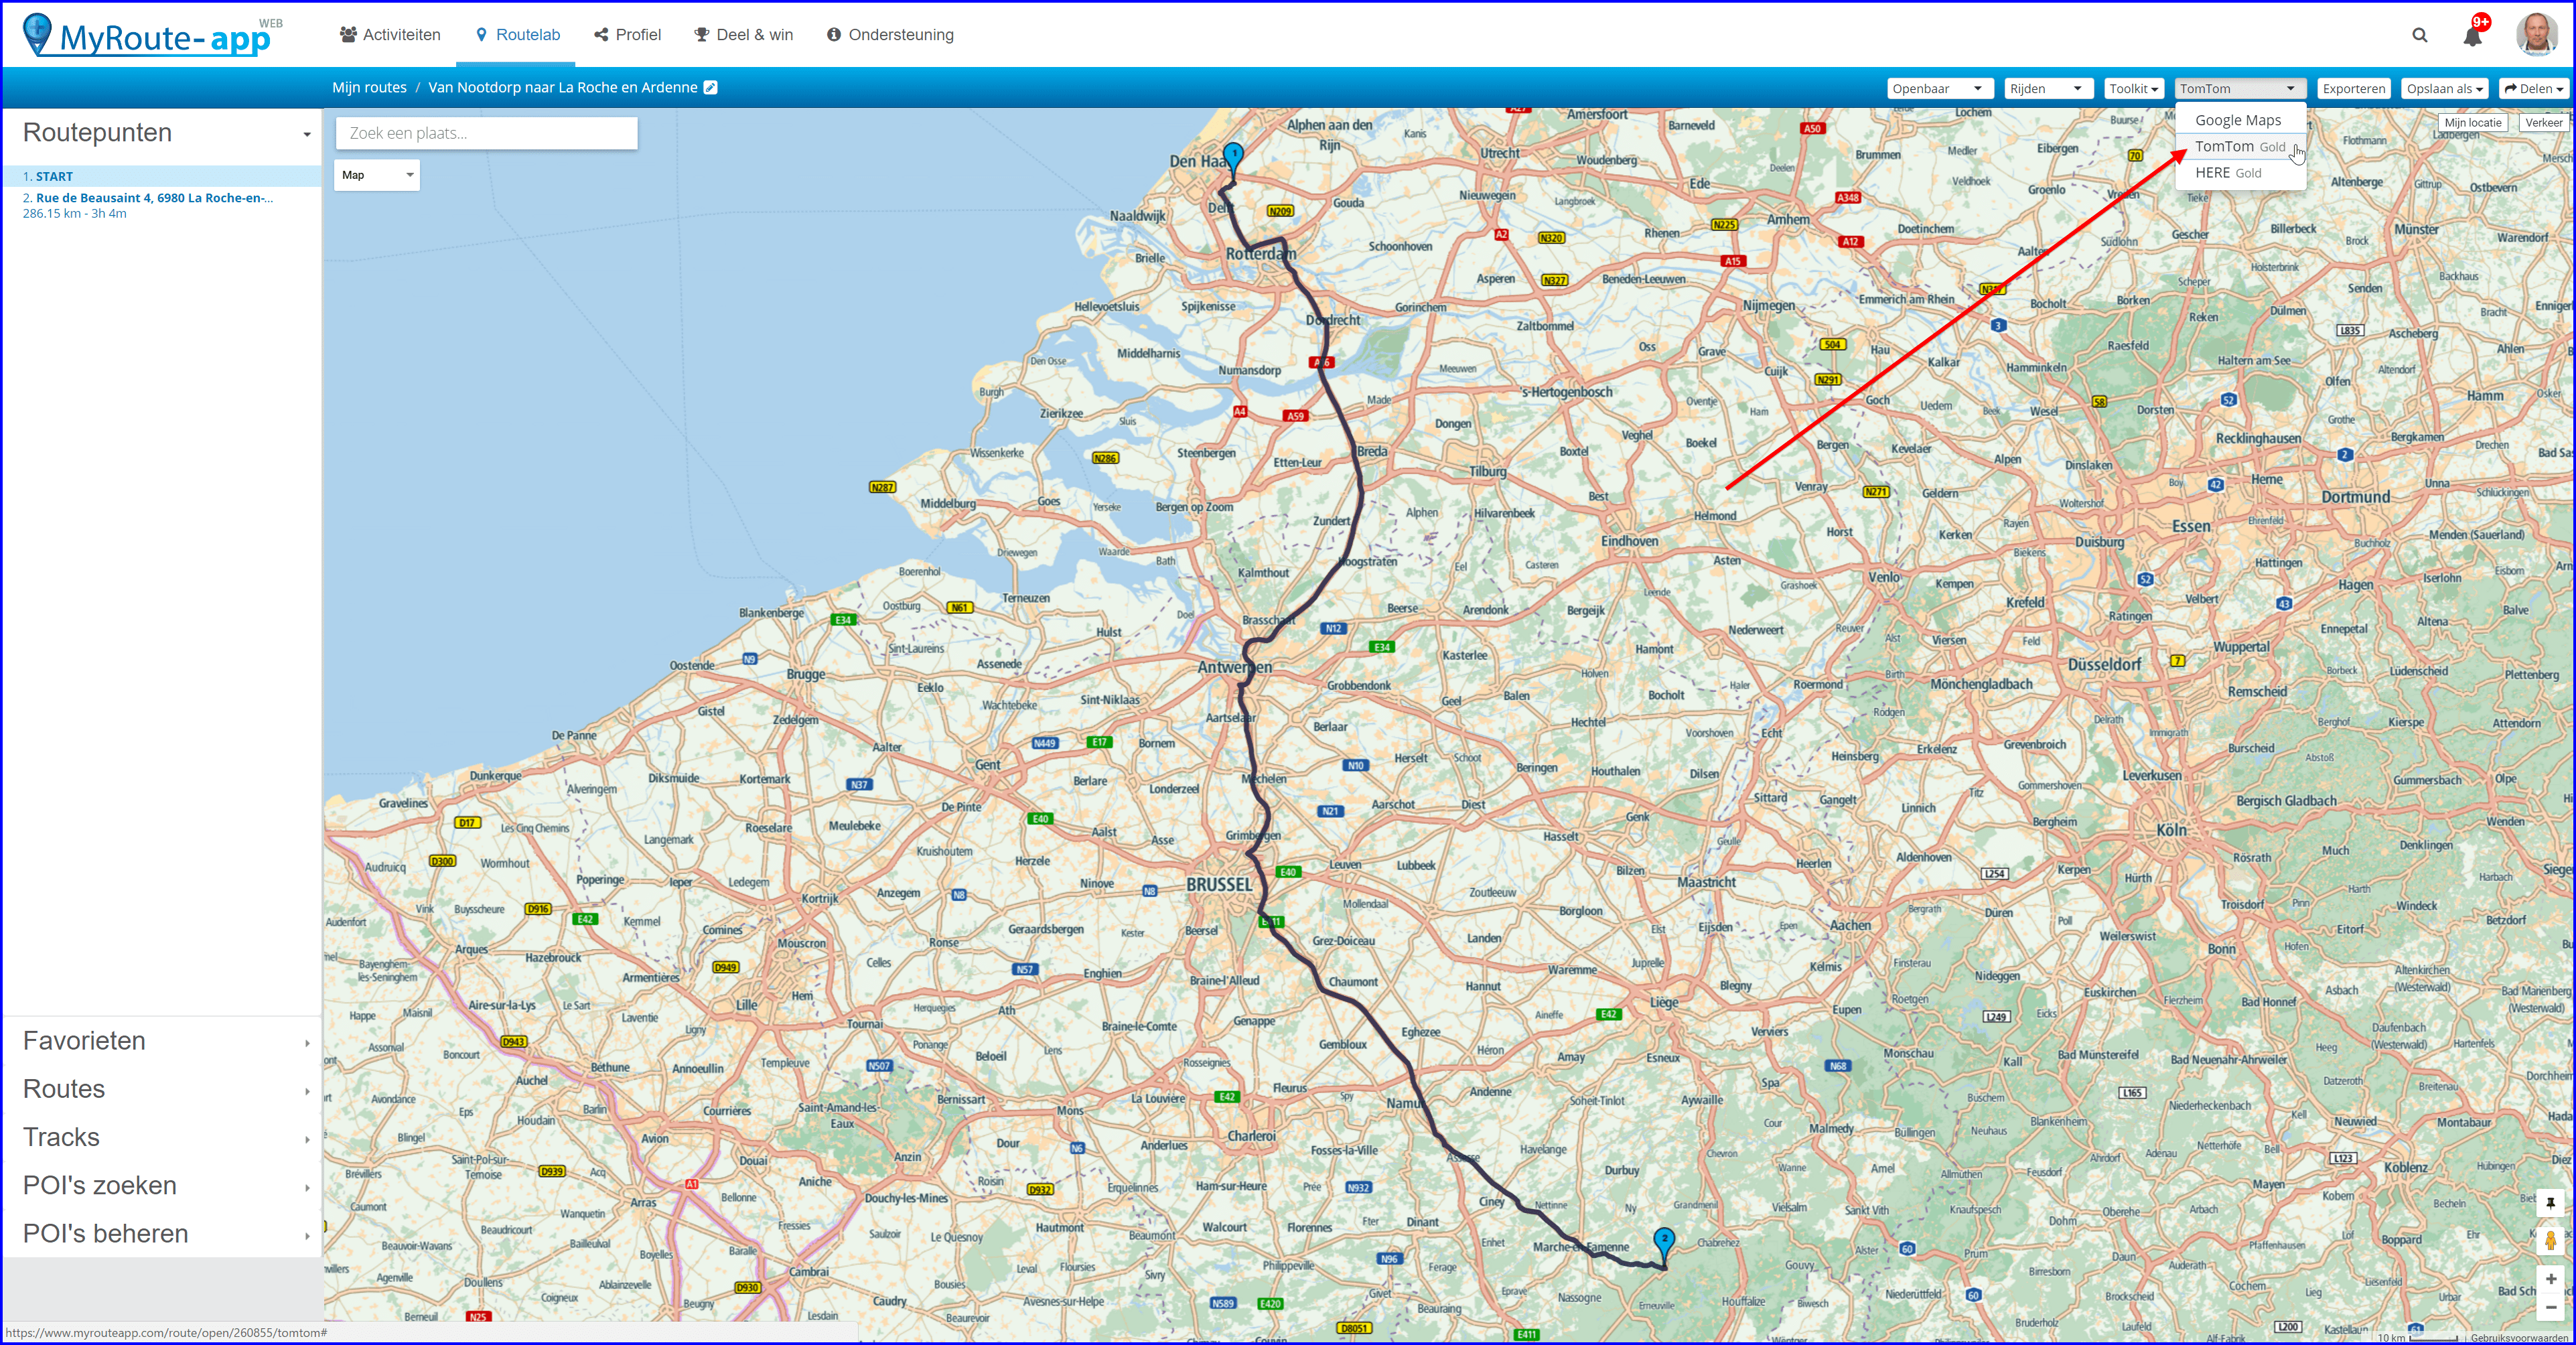
Task: Click the MyRoute-app logo
Action: 150,36
